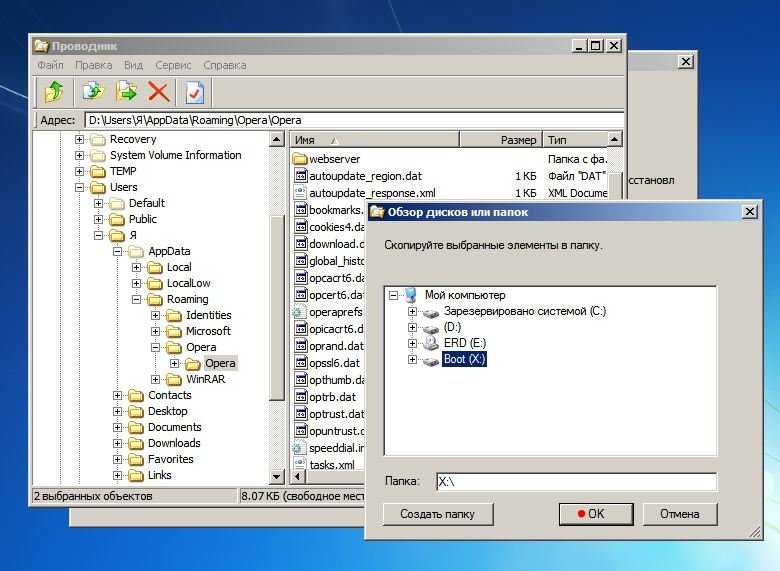Screen dimensions: 780x571
Task: Expand System Volume Information node
Action: pos(79,156)
